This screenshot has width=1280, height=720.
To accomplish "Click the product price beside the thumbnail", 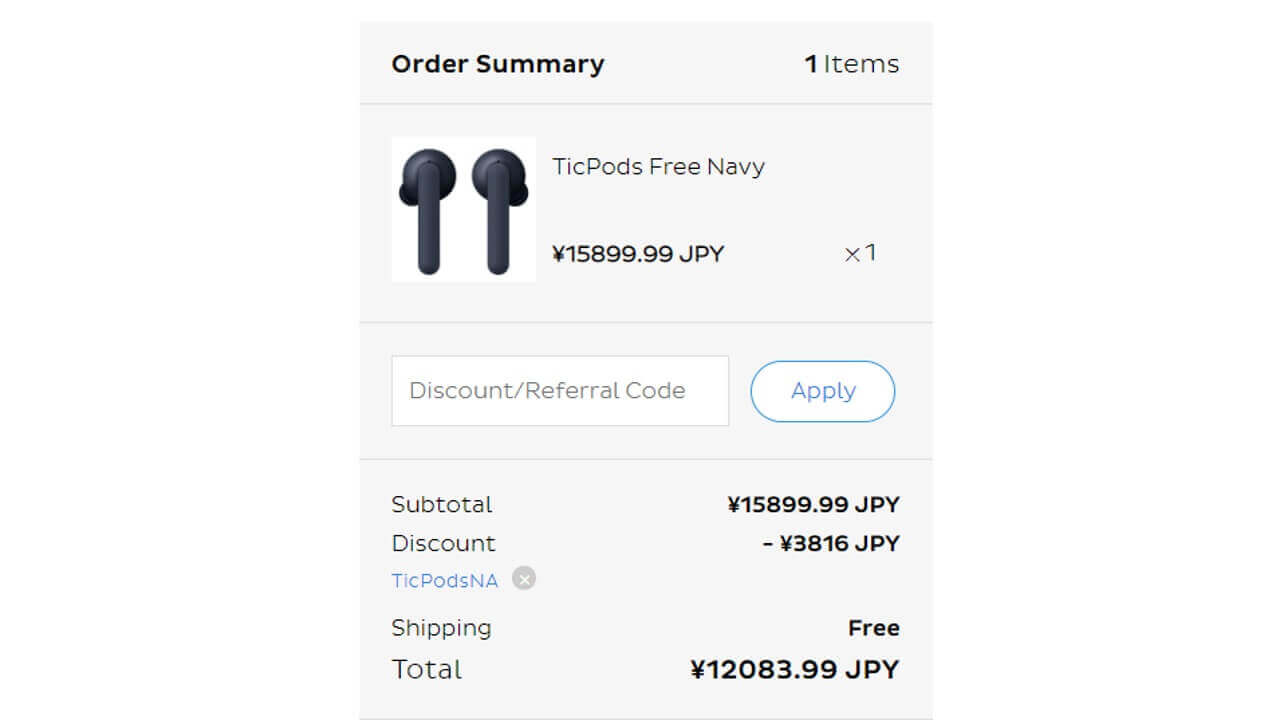I will click(638, 254).
